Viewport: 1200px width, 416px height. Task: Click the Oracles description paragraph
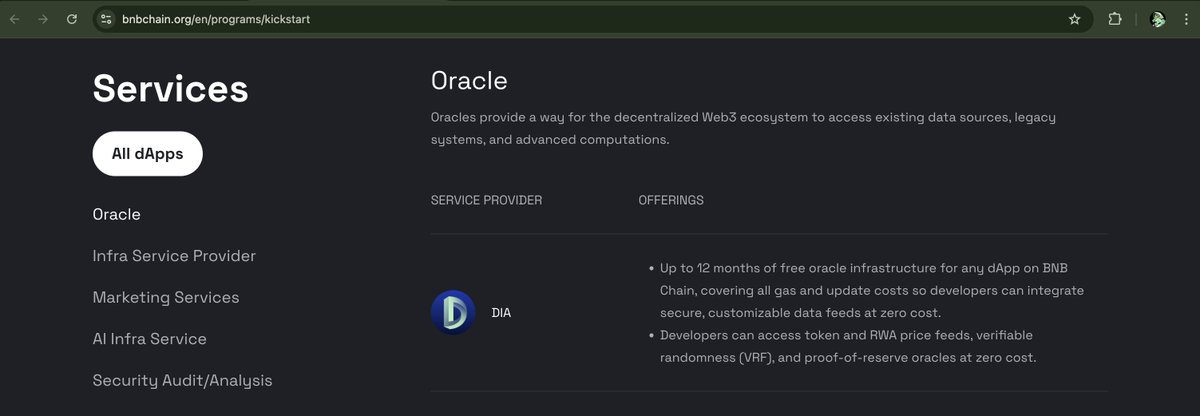(x=743, y=129)
